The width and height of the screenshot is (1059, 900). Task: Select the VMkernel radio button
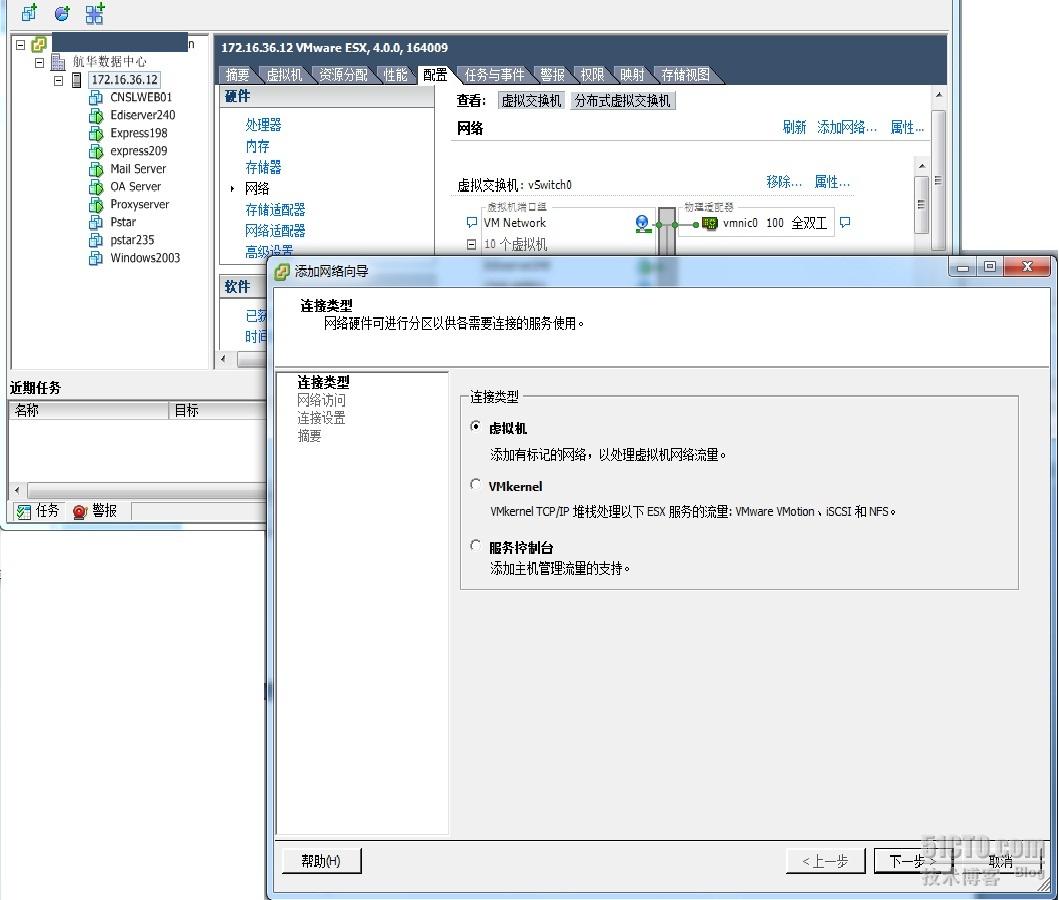tap(476, 485)
